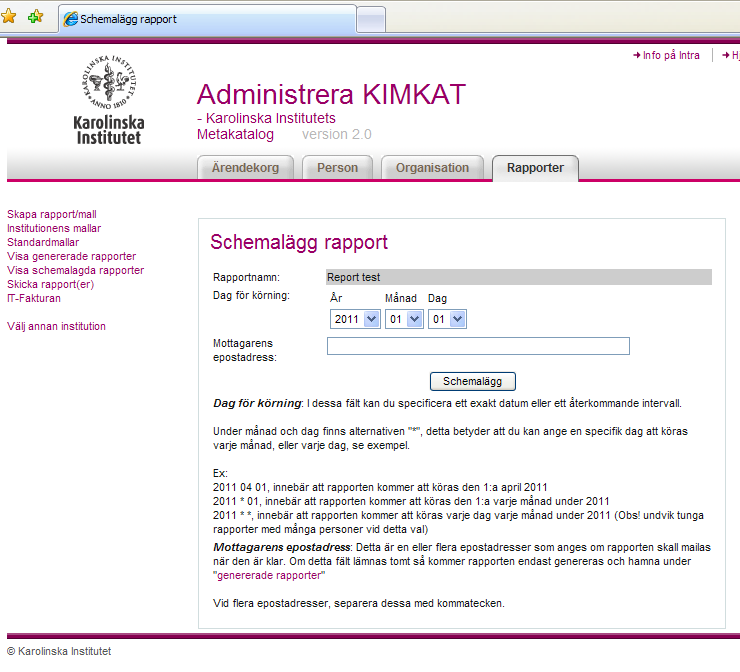The width and height of the screenshot is (740, 672).
Task: Click the Metakatalog subtitle text
Action: [235, 134]
